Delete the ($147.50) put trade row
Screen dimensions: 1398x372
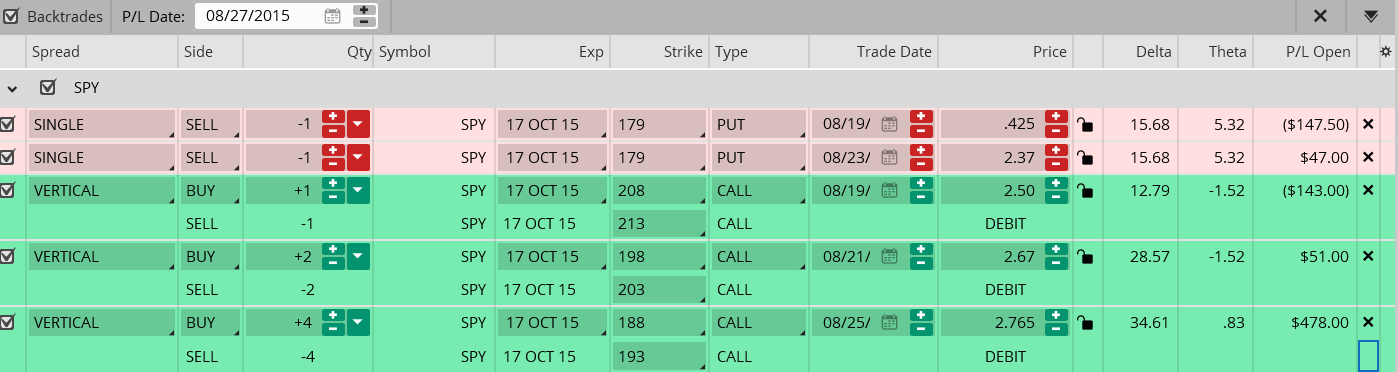(1368, 124)
